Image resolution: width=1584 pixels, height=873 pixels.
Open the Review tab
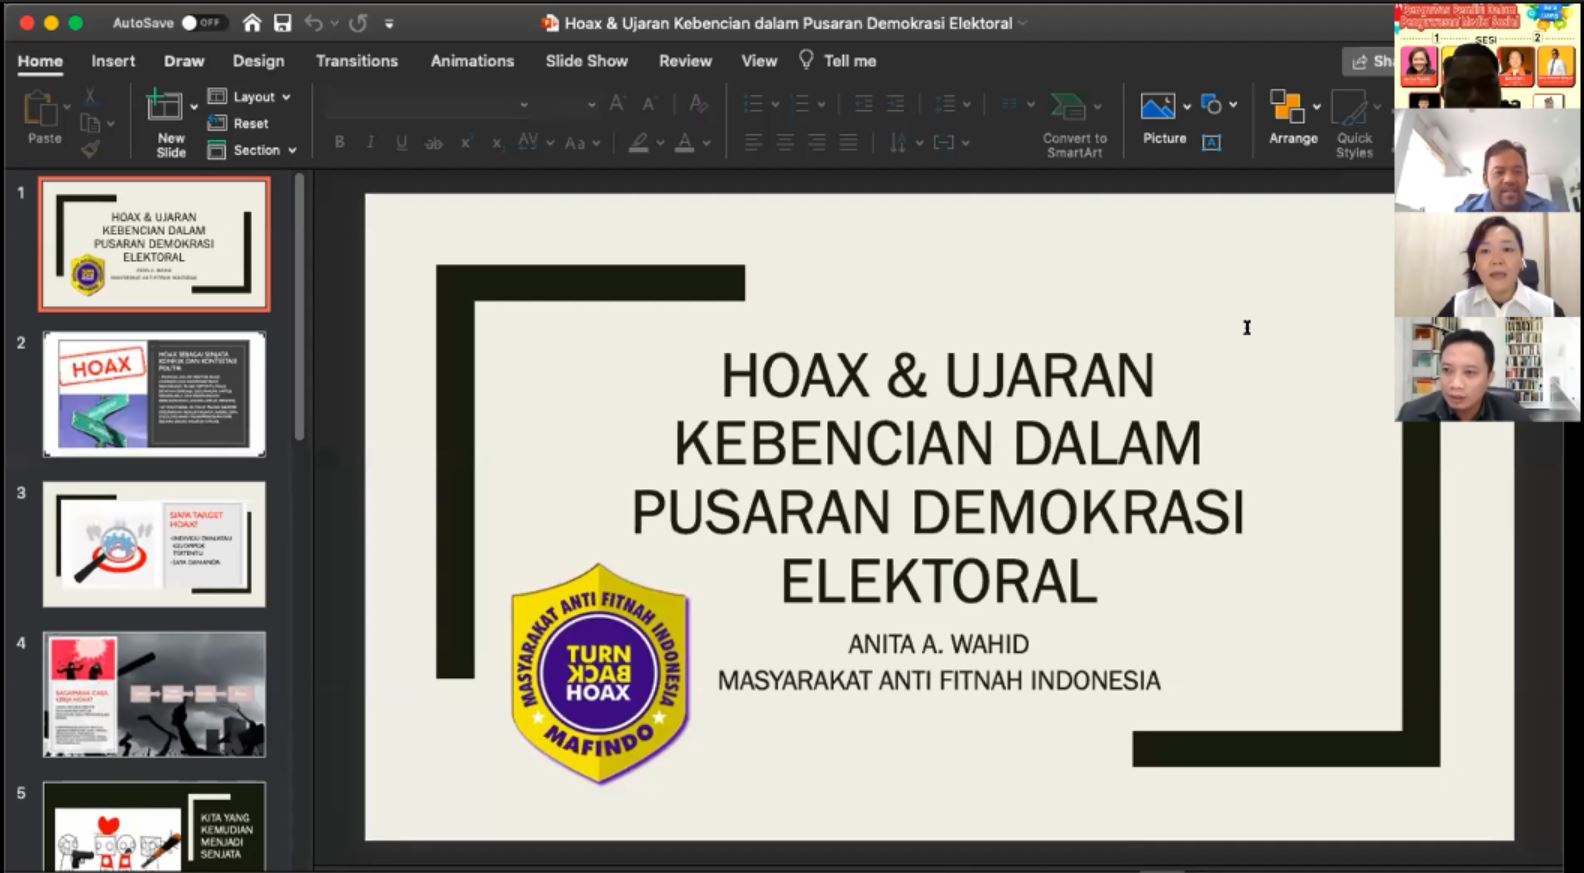(685, 61)
